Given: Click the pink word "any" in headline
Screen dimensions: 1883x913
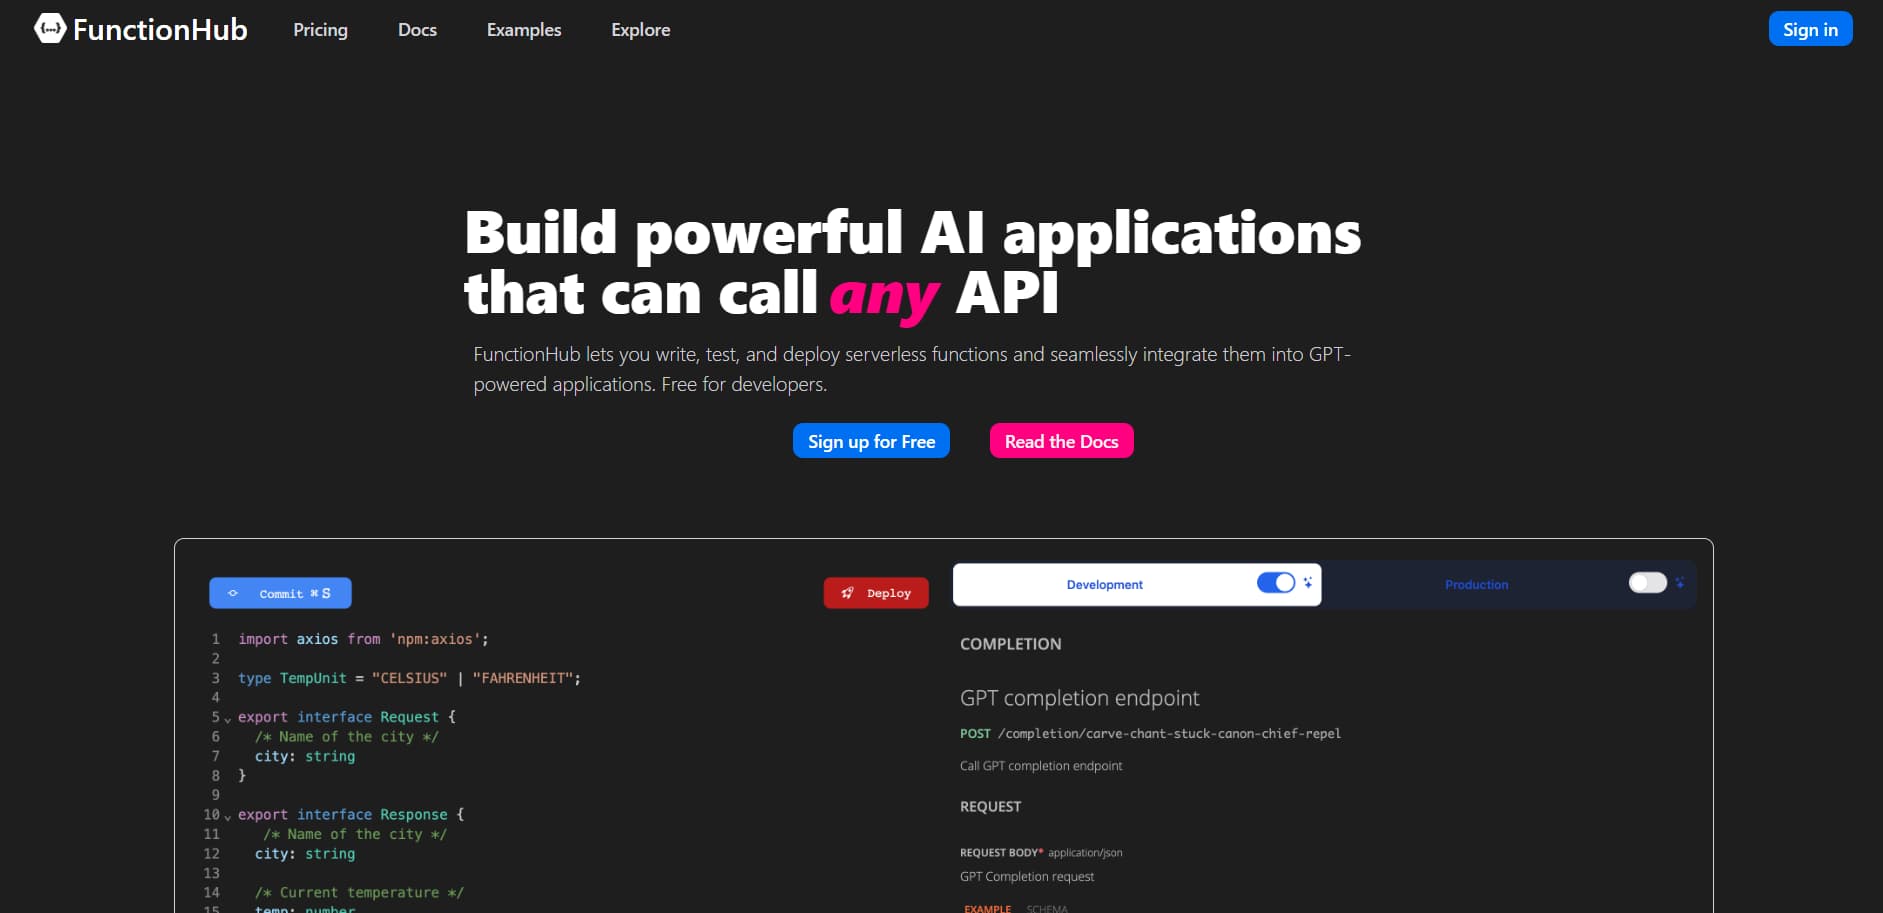Looking at the screenshot, I should point(884,296).
